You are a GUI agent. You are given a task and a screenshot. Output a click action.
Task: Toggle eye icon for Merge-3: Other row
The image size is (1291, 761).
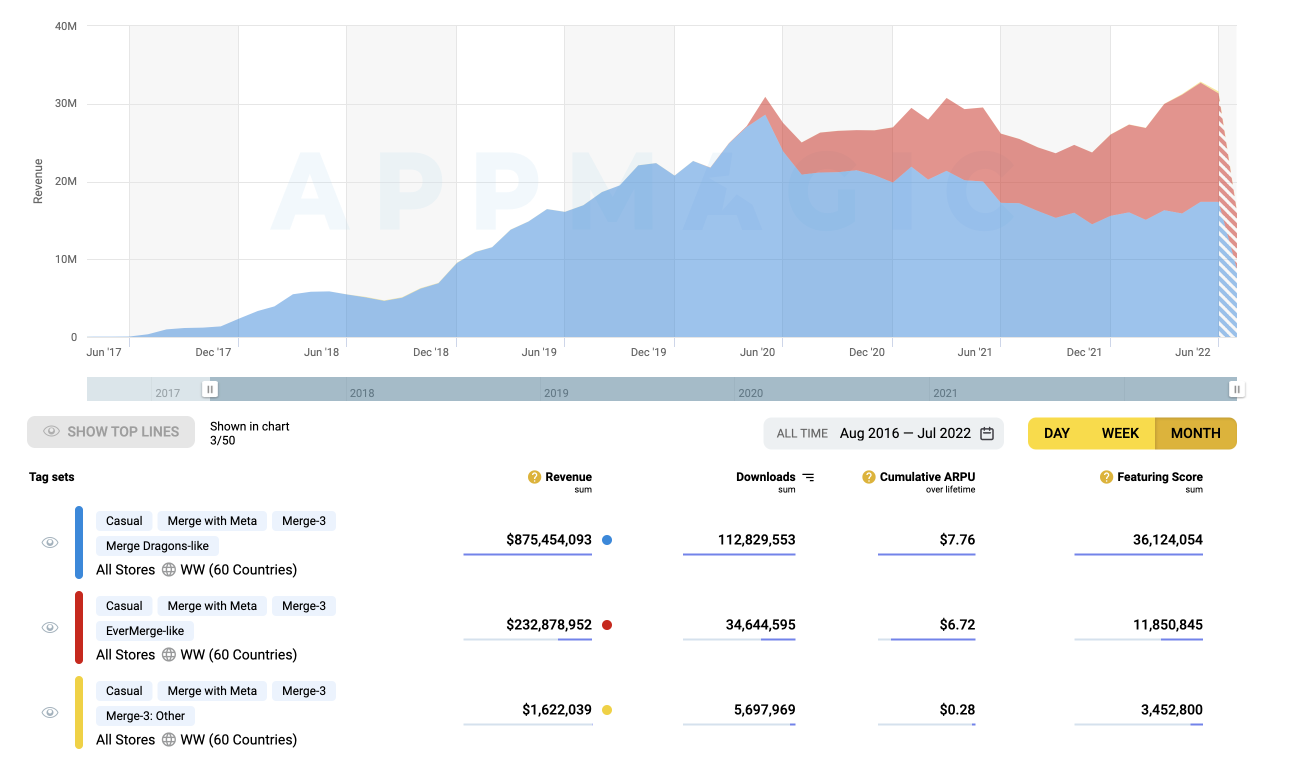pyautogui.click(x=50, y=712)
